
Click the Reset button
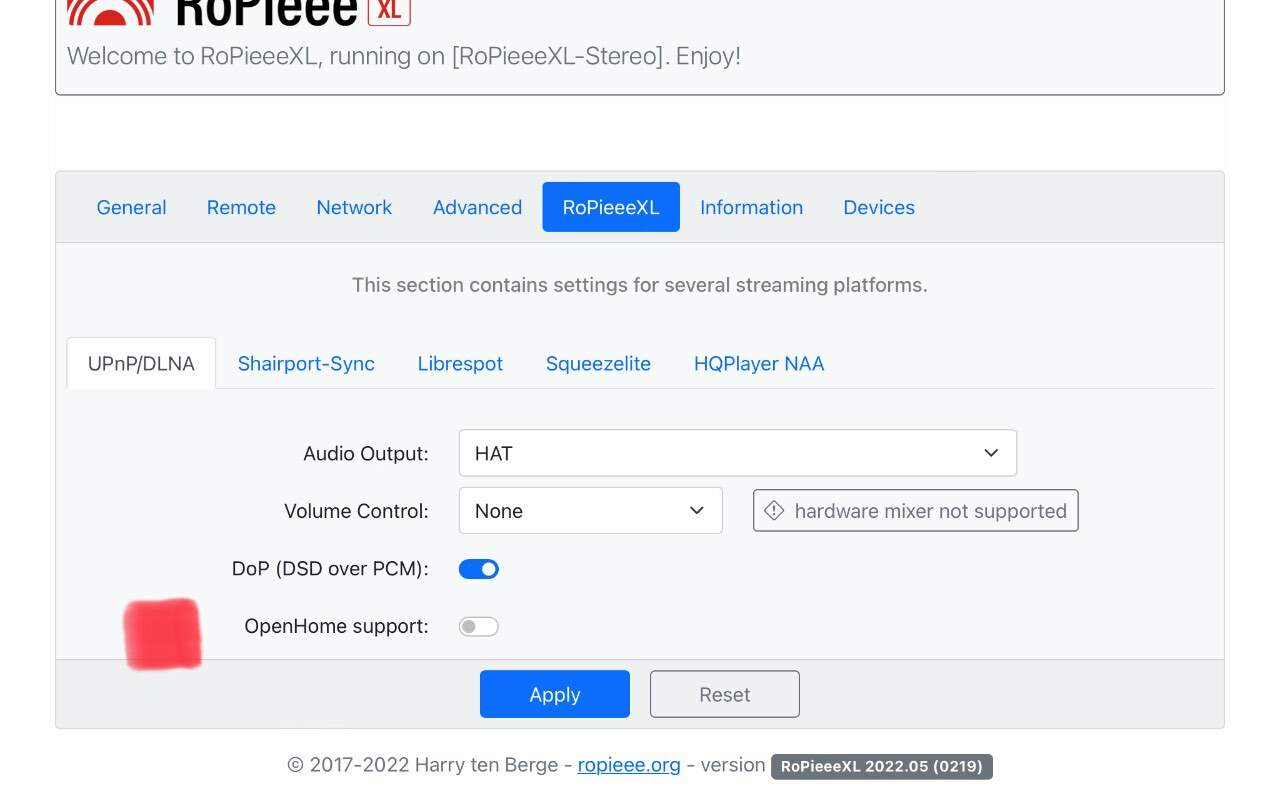pos(725,694)
